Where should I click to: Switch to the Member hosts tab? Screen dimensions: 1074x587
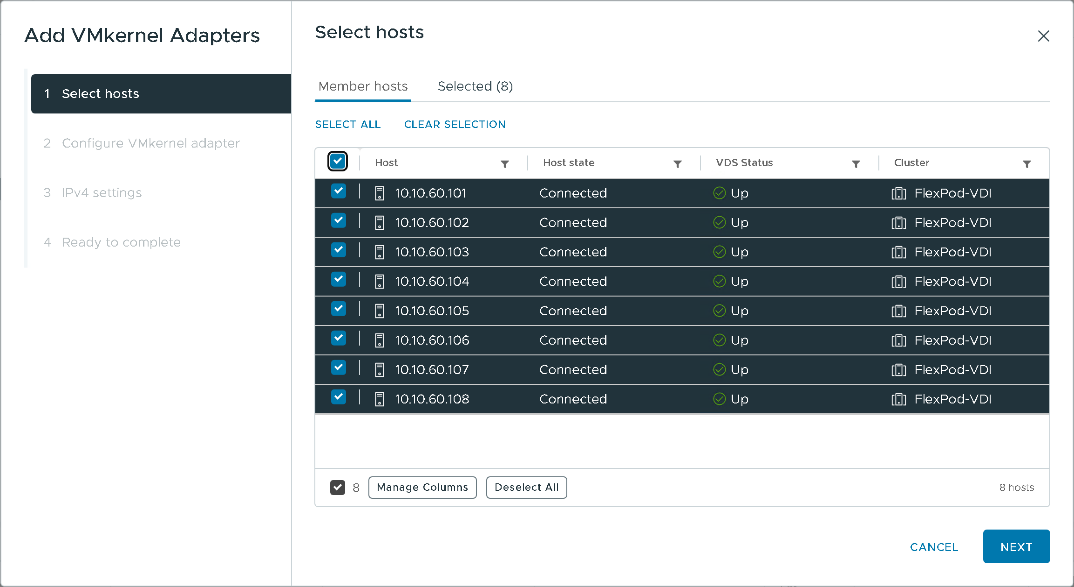pyautogui.click(x=363, y=86)
